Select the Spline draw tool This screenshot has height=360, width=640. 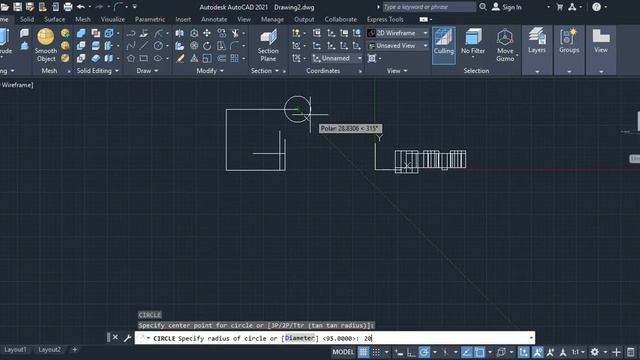click(x=131, y=46)
